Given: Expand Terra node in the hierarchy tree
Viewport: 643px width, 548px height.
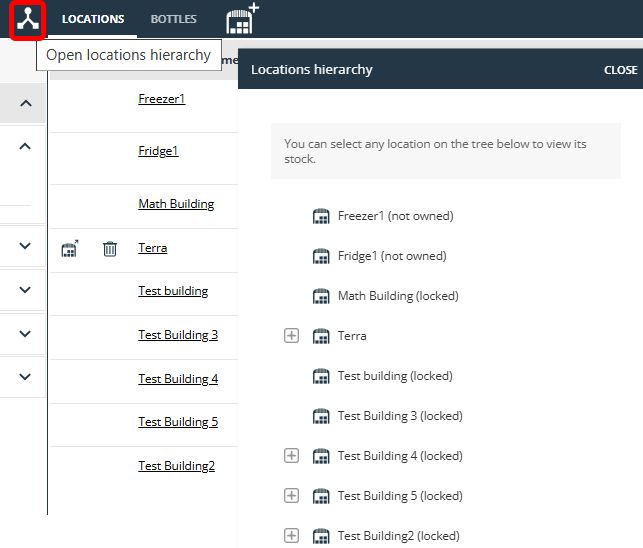Looking at the screenshot, I should pos(291,336).
